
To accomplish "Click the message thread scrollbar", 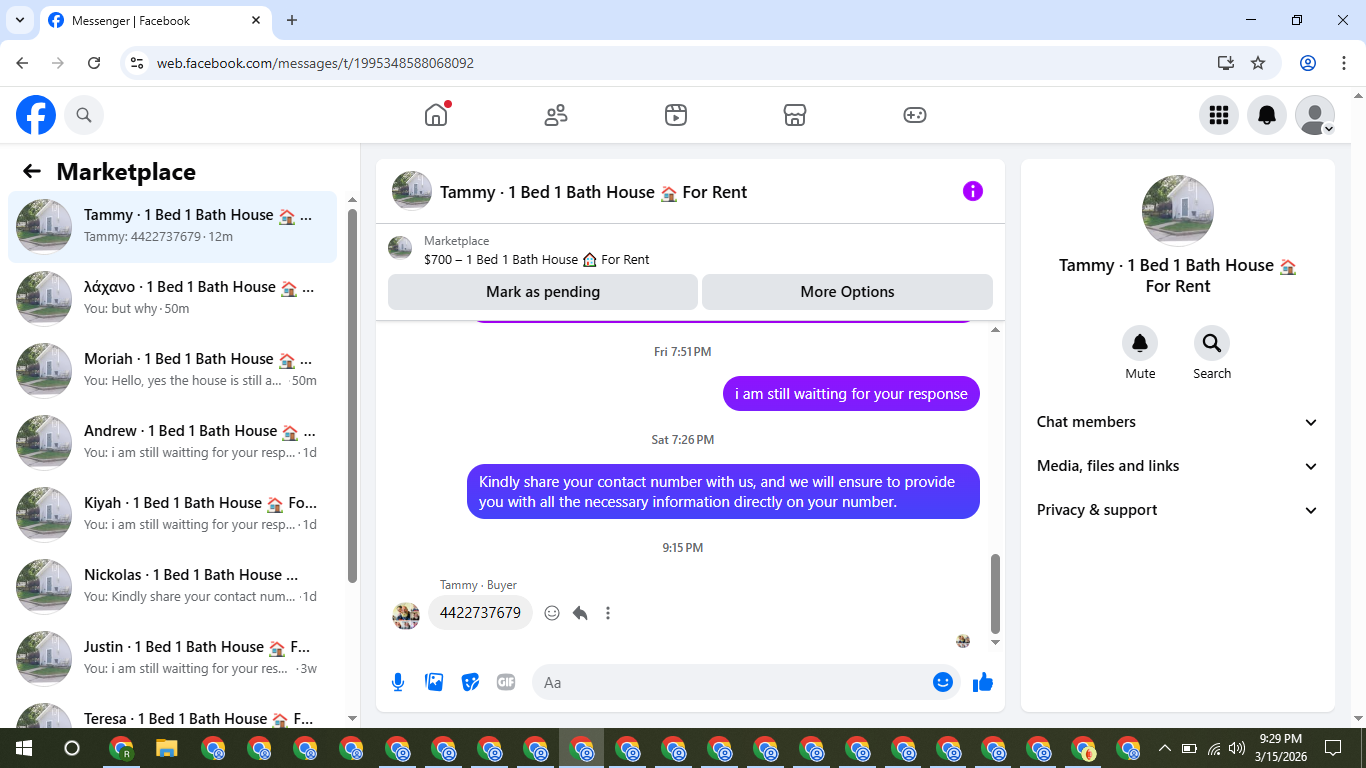I will click(995, 592).
